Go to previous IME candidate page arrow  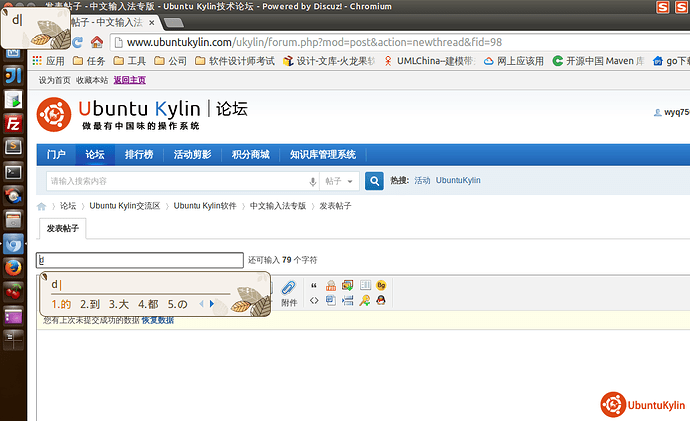click(x=202, y=304)
